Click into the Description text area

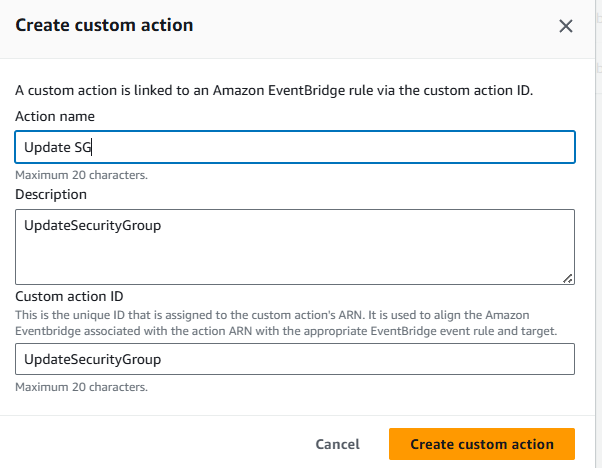(x=295, y=247)
